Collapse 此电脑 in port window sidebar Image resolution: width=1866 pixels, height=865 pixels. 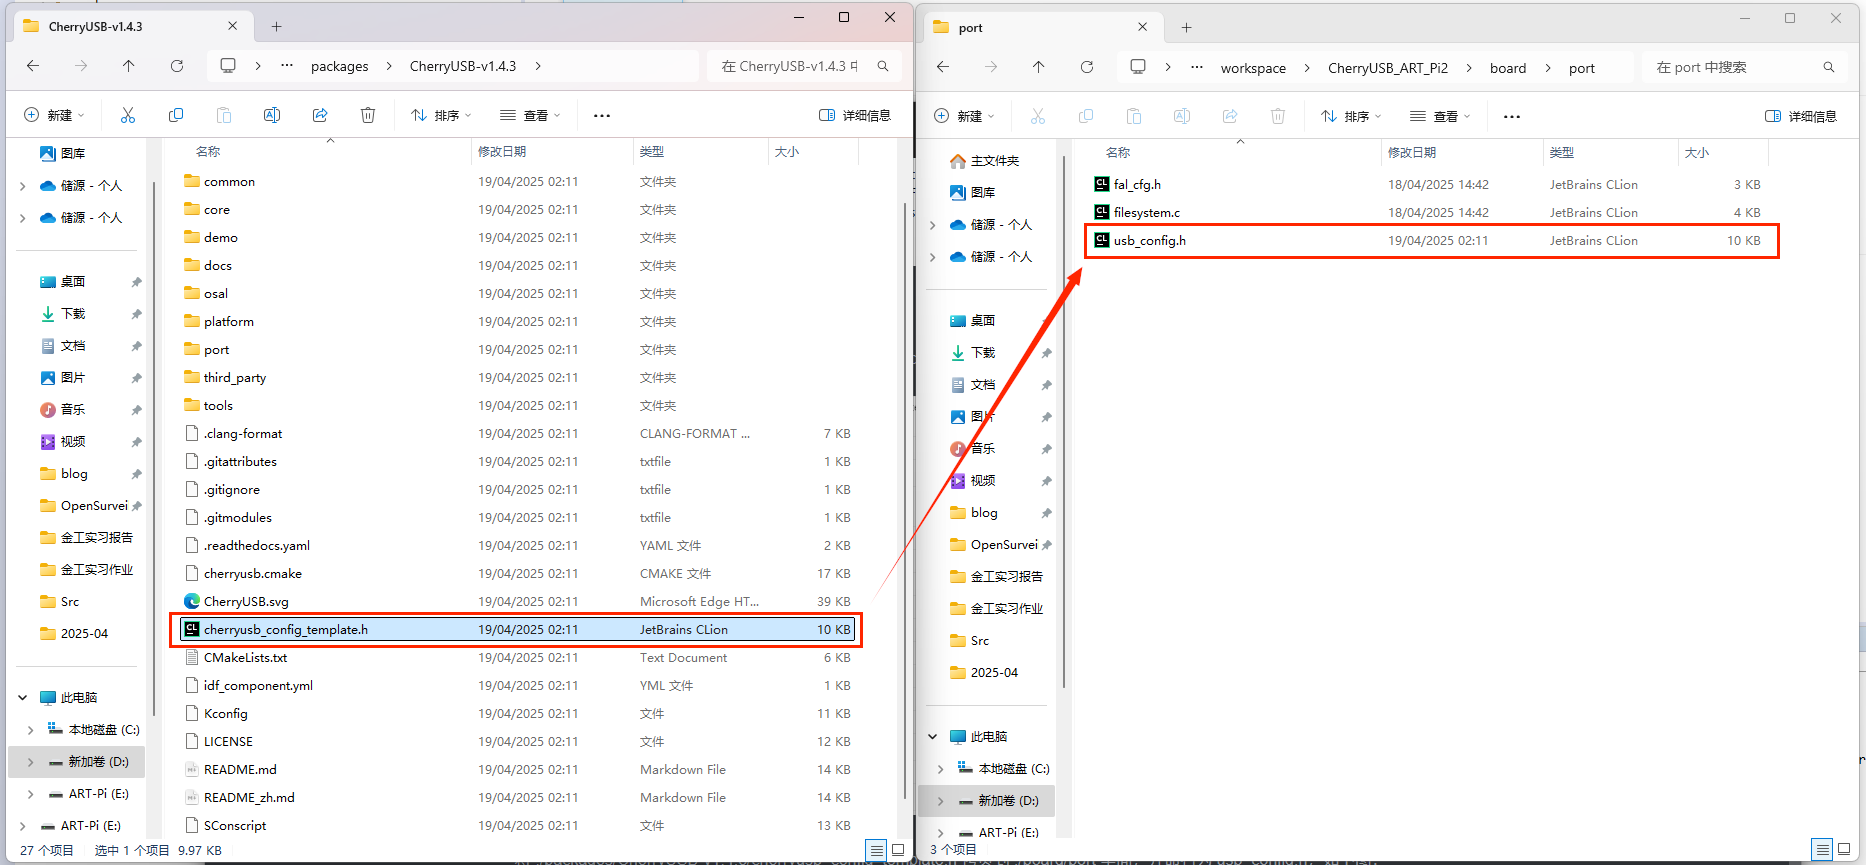[933, 737]
